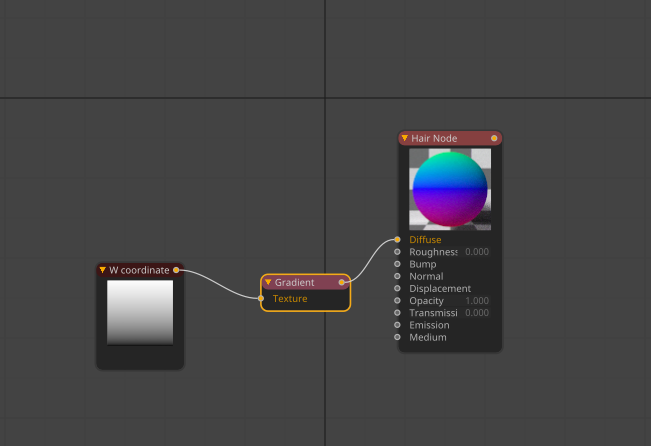This screenshot has width=651, height=446.
Task: Click the Normal input pin
Action: [x=397, y=276]
